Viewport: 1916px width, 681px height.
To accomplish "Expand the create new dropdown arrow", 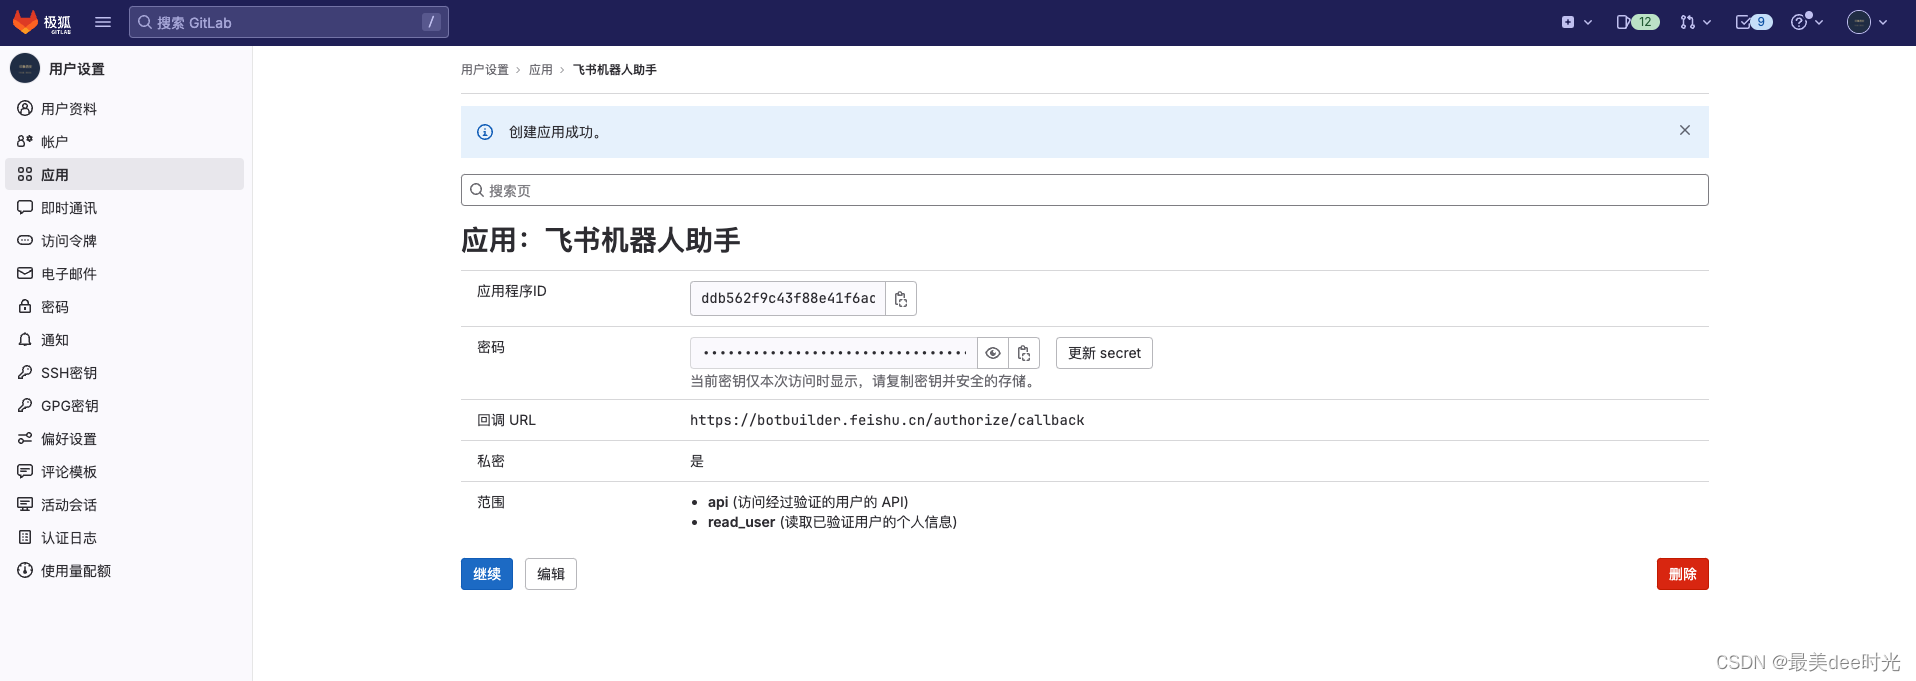I will (x=1588, y=22).
